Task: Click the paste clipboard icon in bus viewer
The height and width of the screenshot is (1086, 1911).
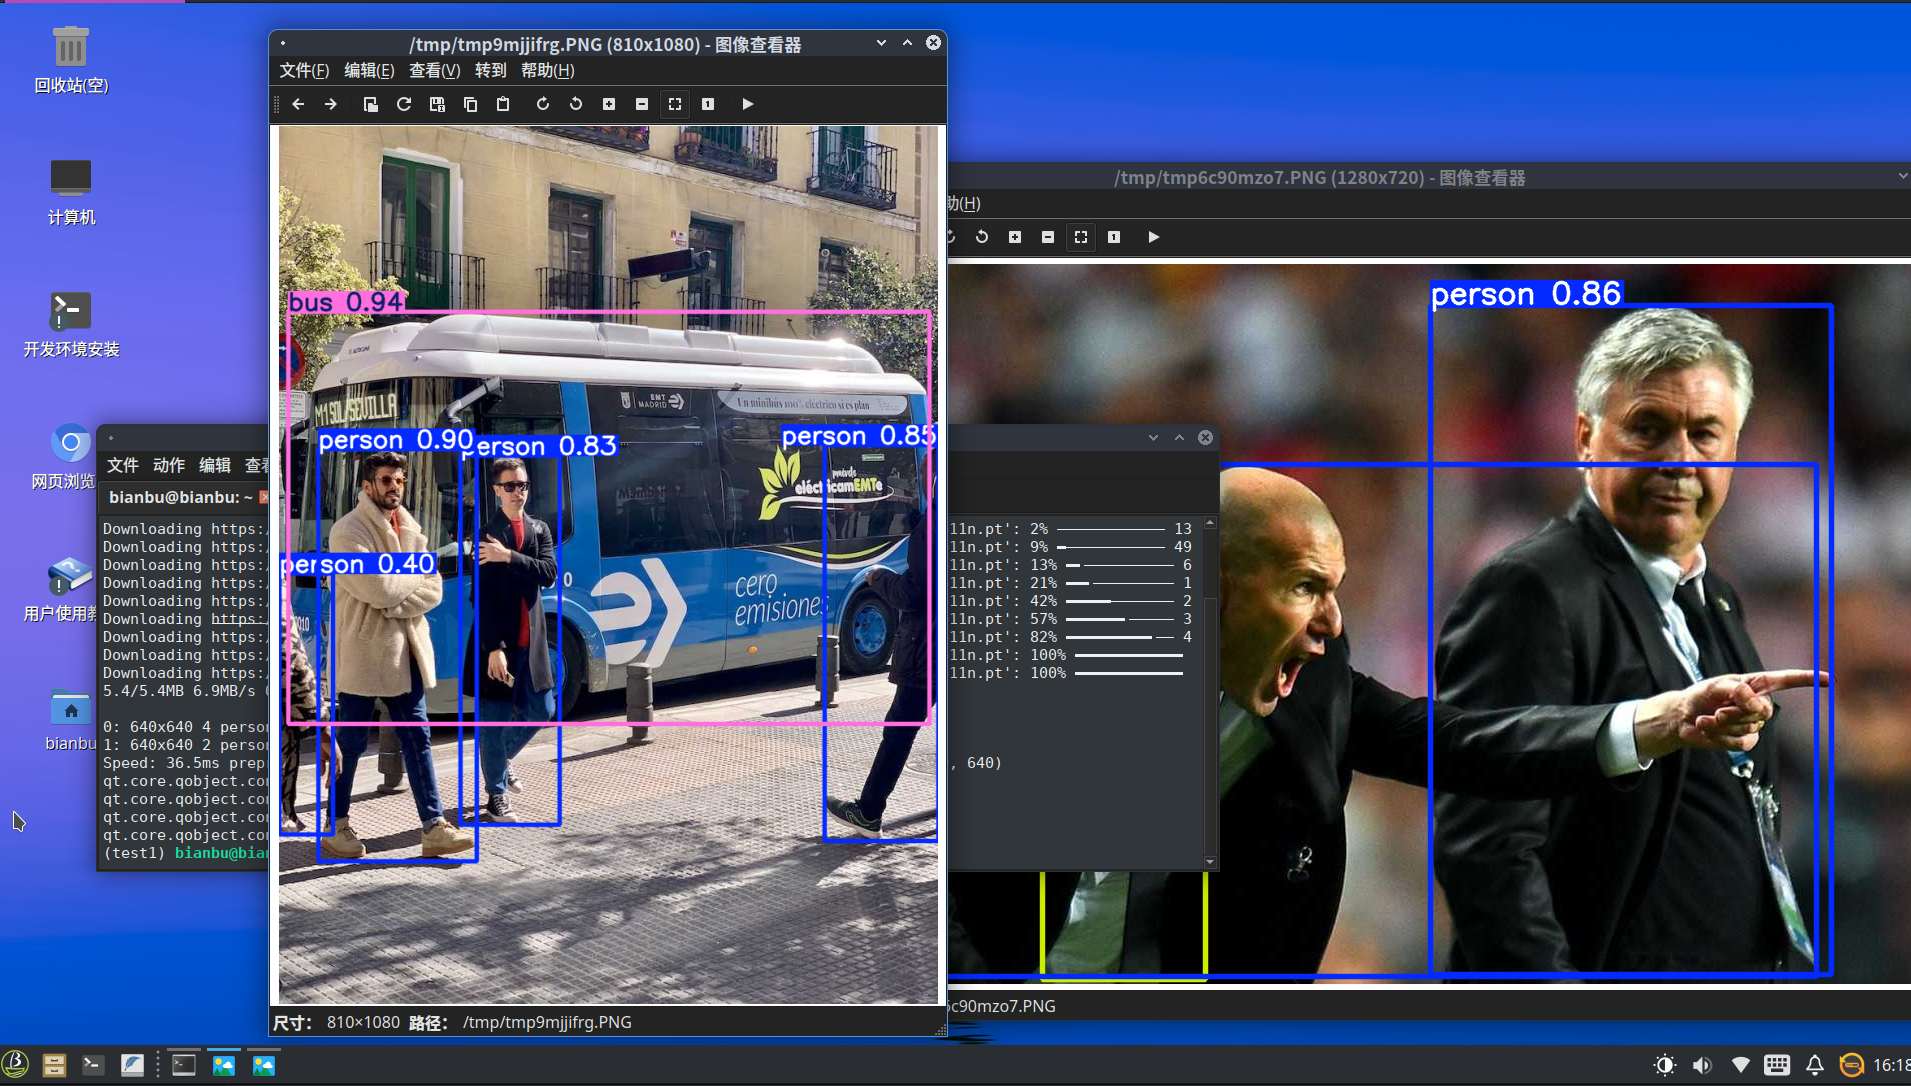Action: tap(503, 104)
